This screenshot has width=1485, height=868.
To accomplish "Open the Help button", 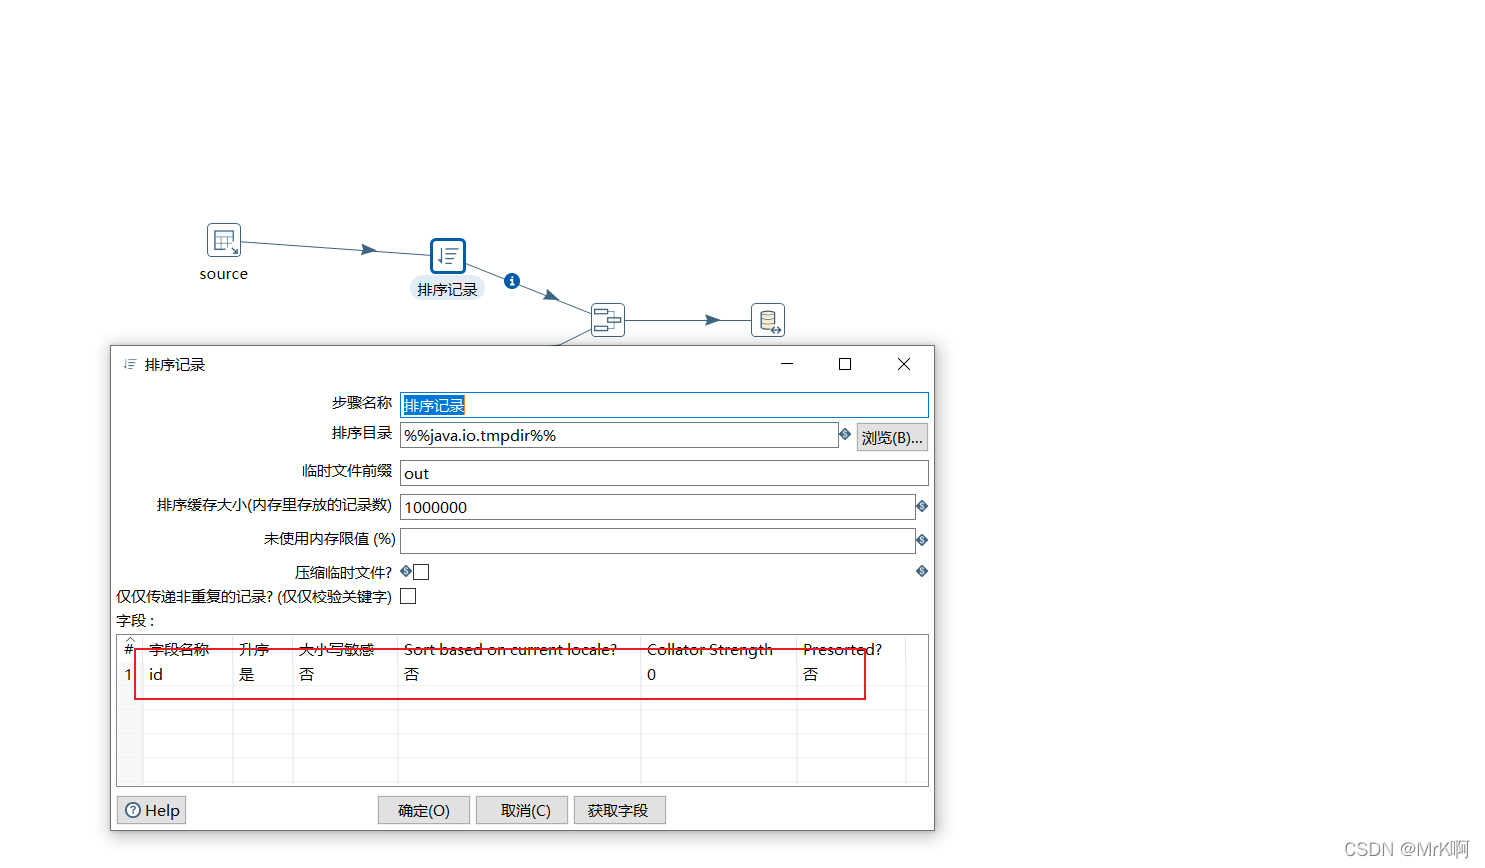I will pyautogui.click(x=152, y=810).
